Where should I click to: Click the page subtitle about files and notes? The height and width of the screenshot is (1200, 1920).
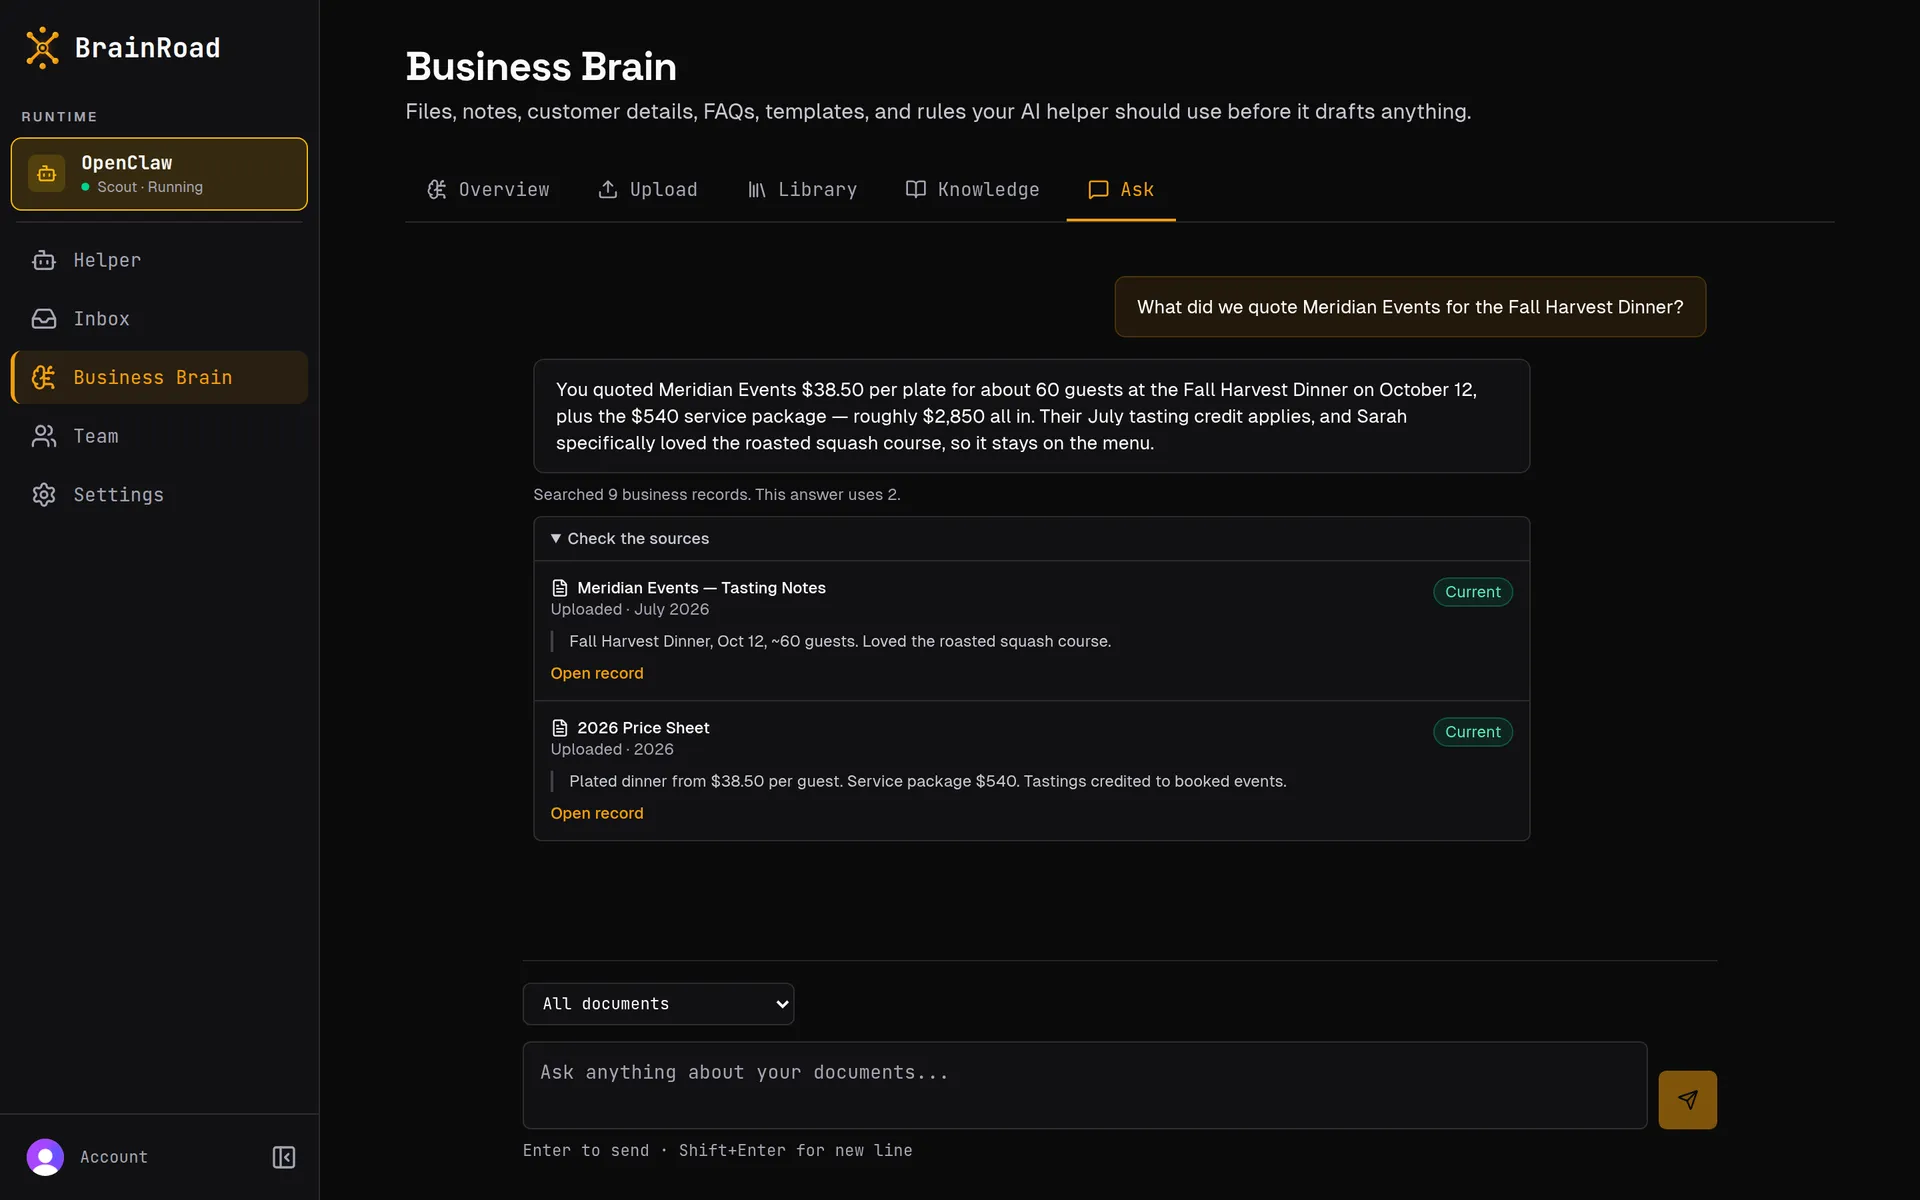point(938,112)
